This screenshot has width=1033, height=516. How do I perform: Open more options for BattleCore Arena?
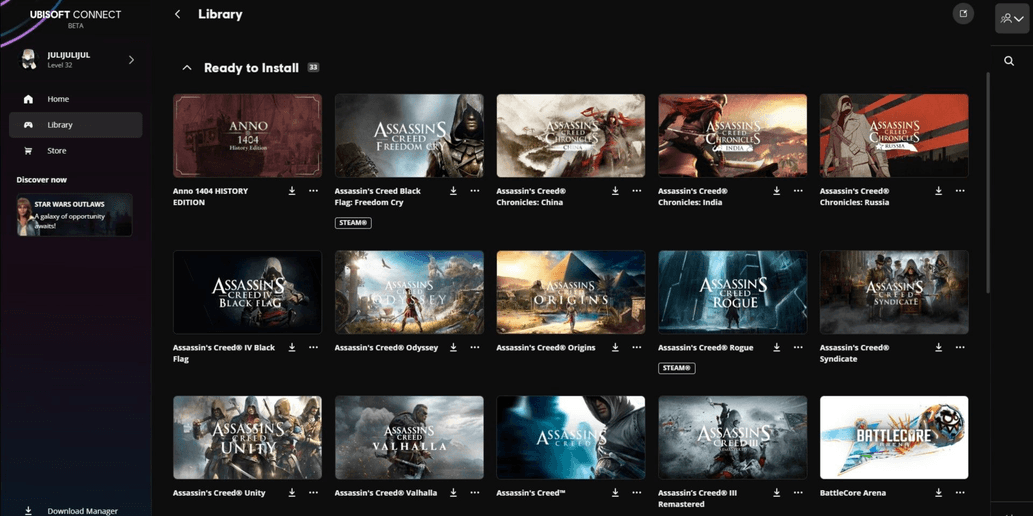(x=960, y=492)
